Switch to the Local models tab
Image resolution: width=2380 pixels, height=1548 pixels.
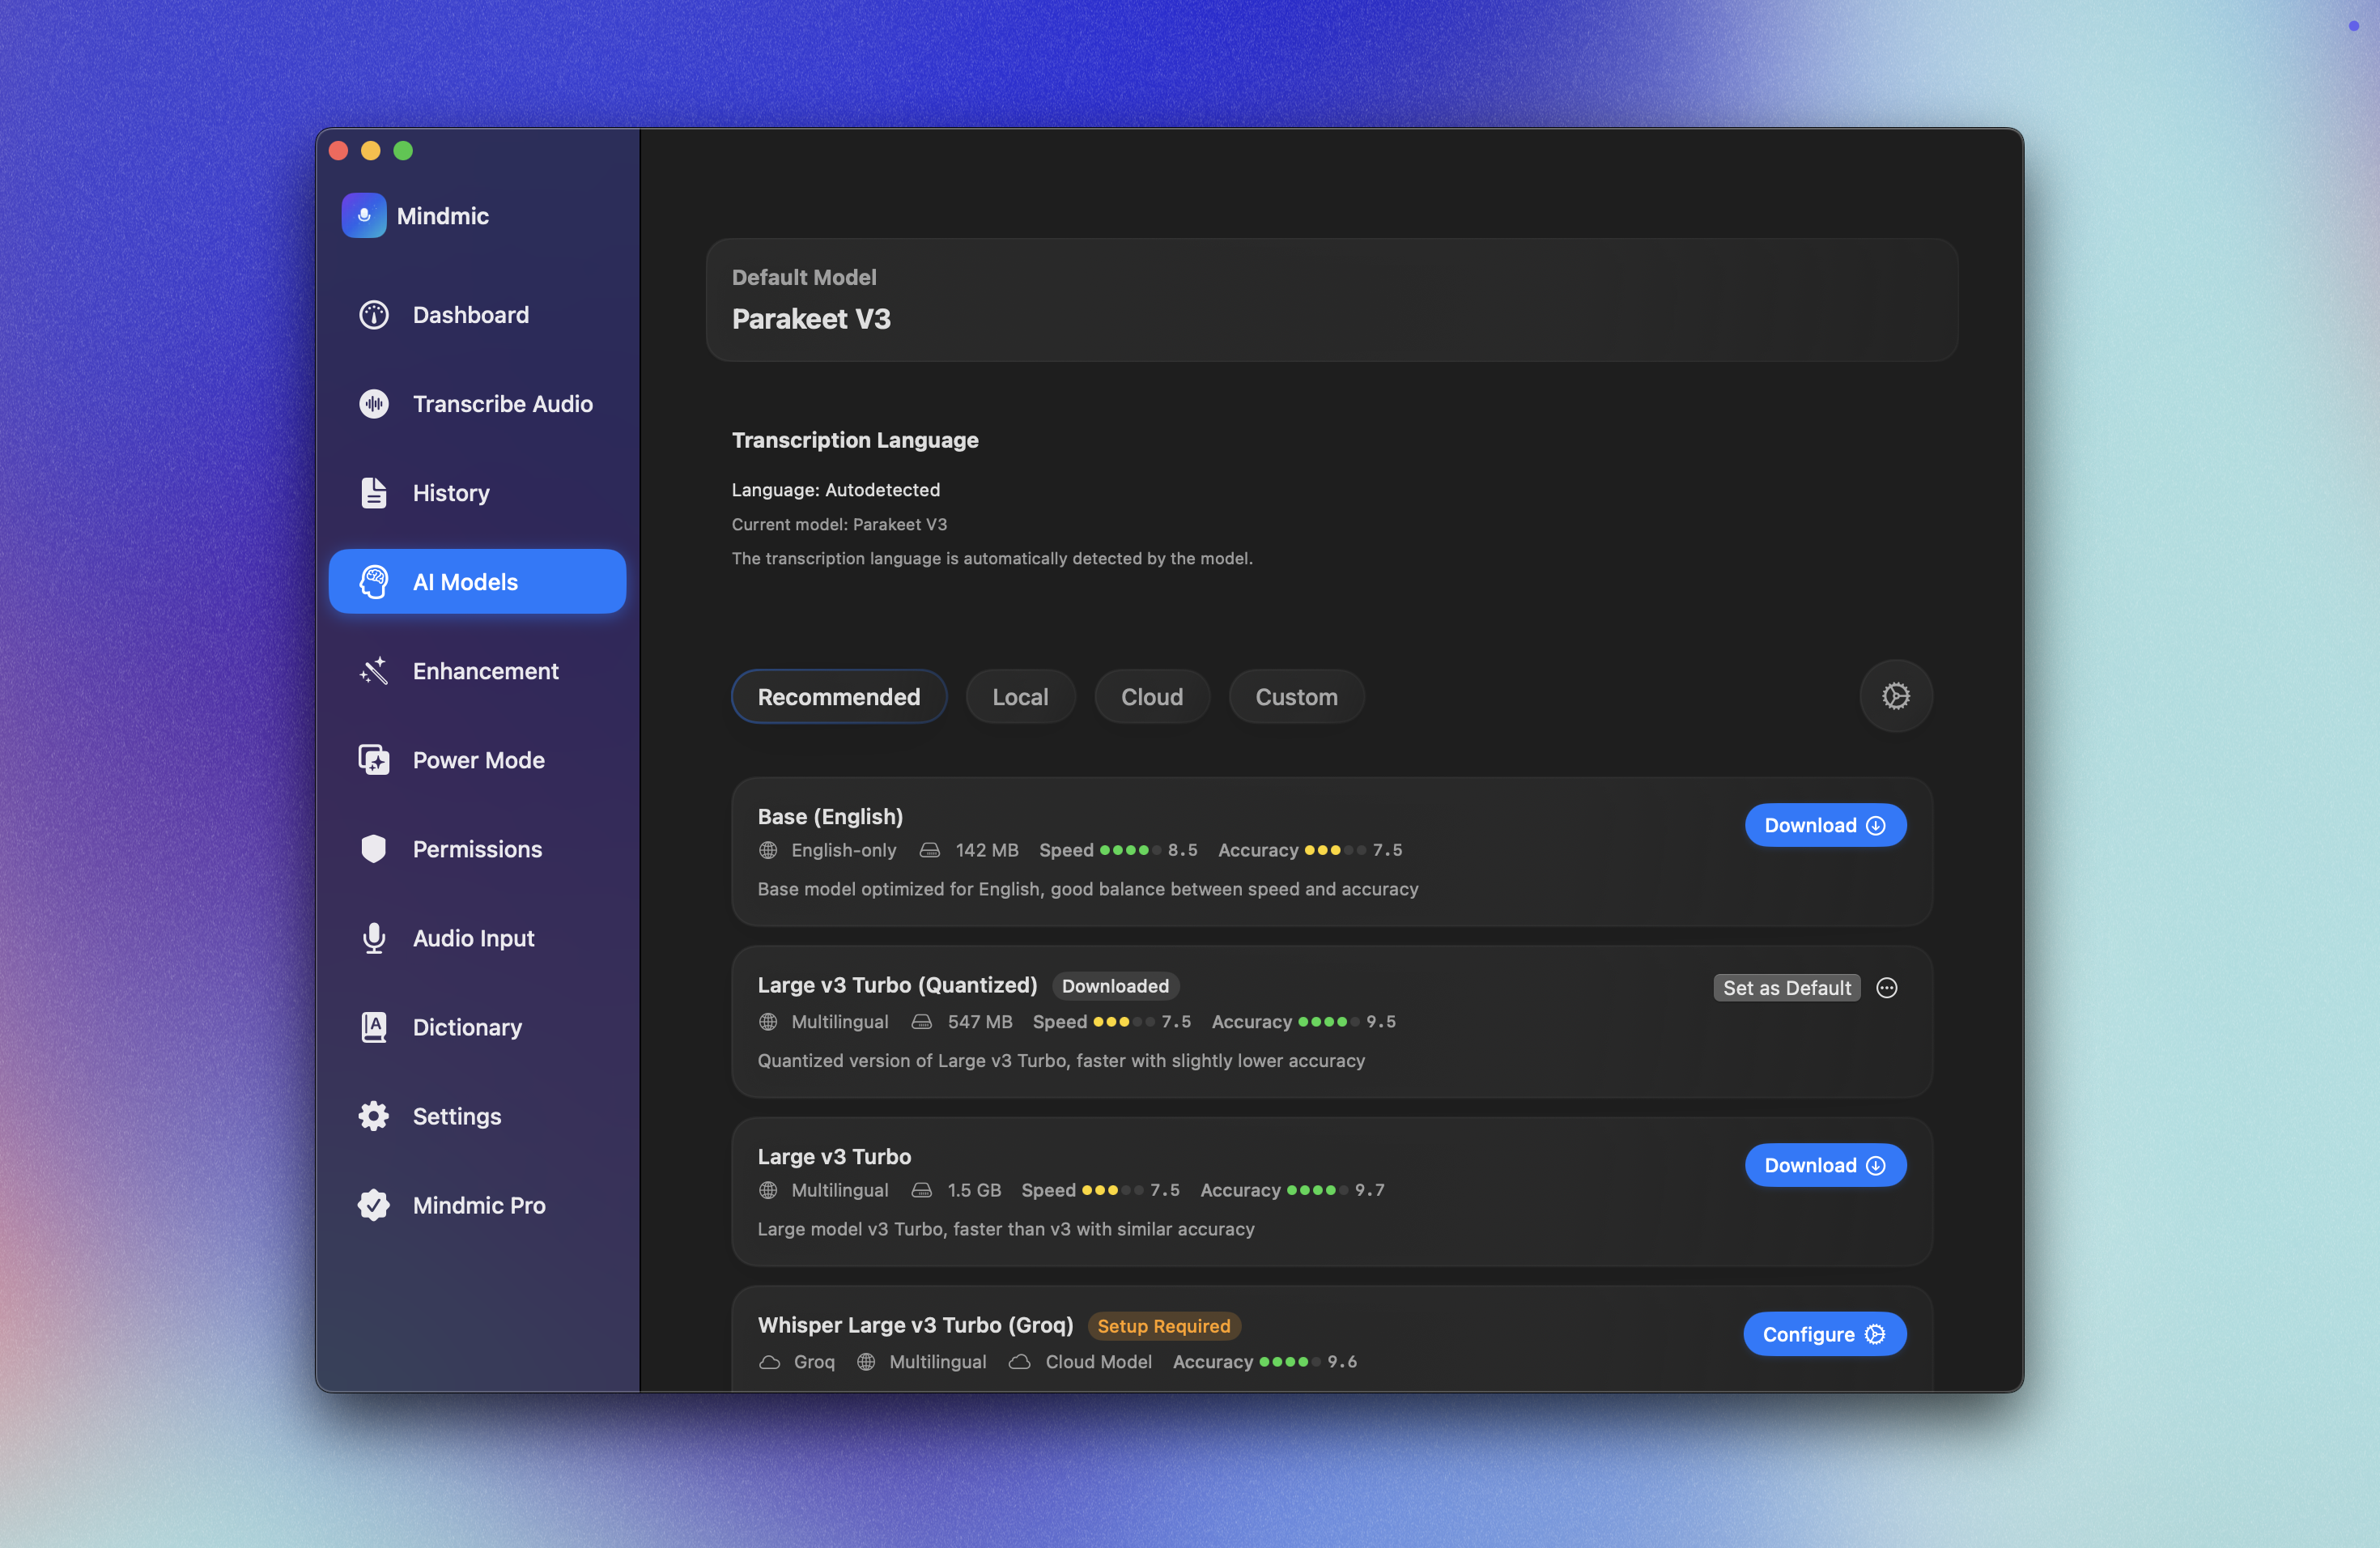pyautogui.click(x=1020, y=697)
